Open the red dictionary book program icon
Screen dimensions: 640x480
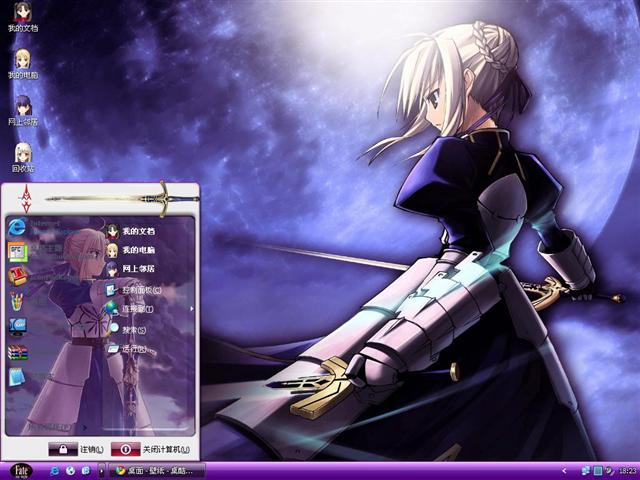(17, 277)
